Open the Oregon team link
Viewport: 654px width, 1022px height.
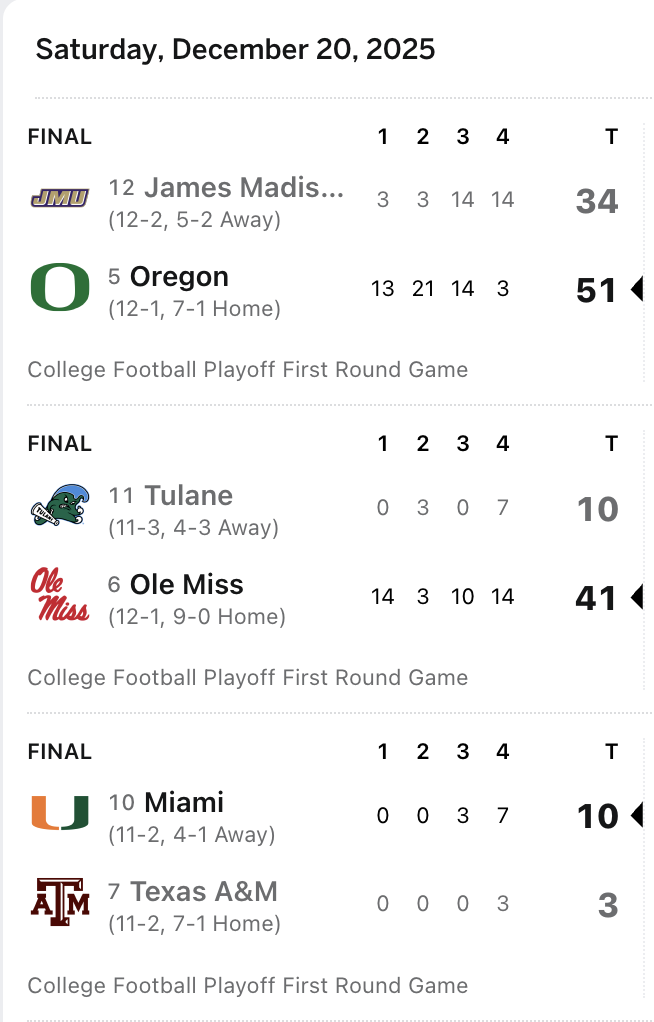click(x=179, y=277)
